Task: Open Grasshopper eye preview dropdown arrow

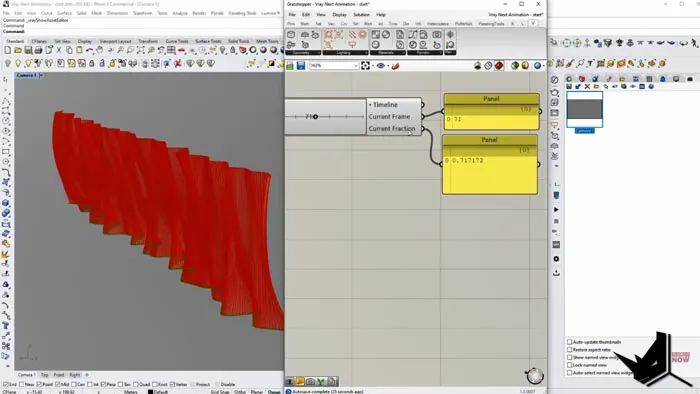Action: (388, 66)
